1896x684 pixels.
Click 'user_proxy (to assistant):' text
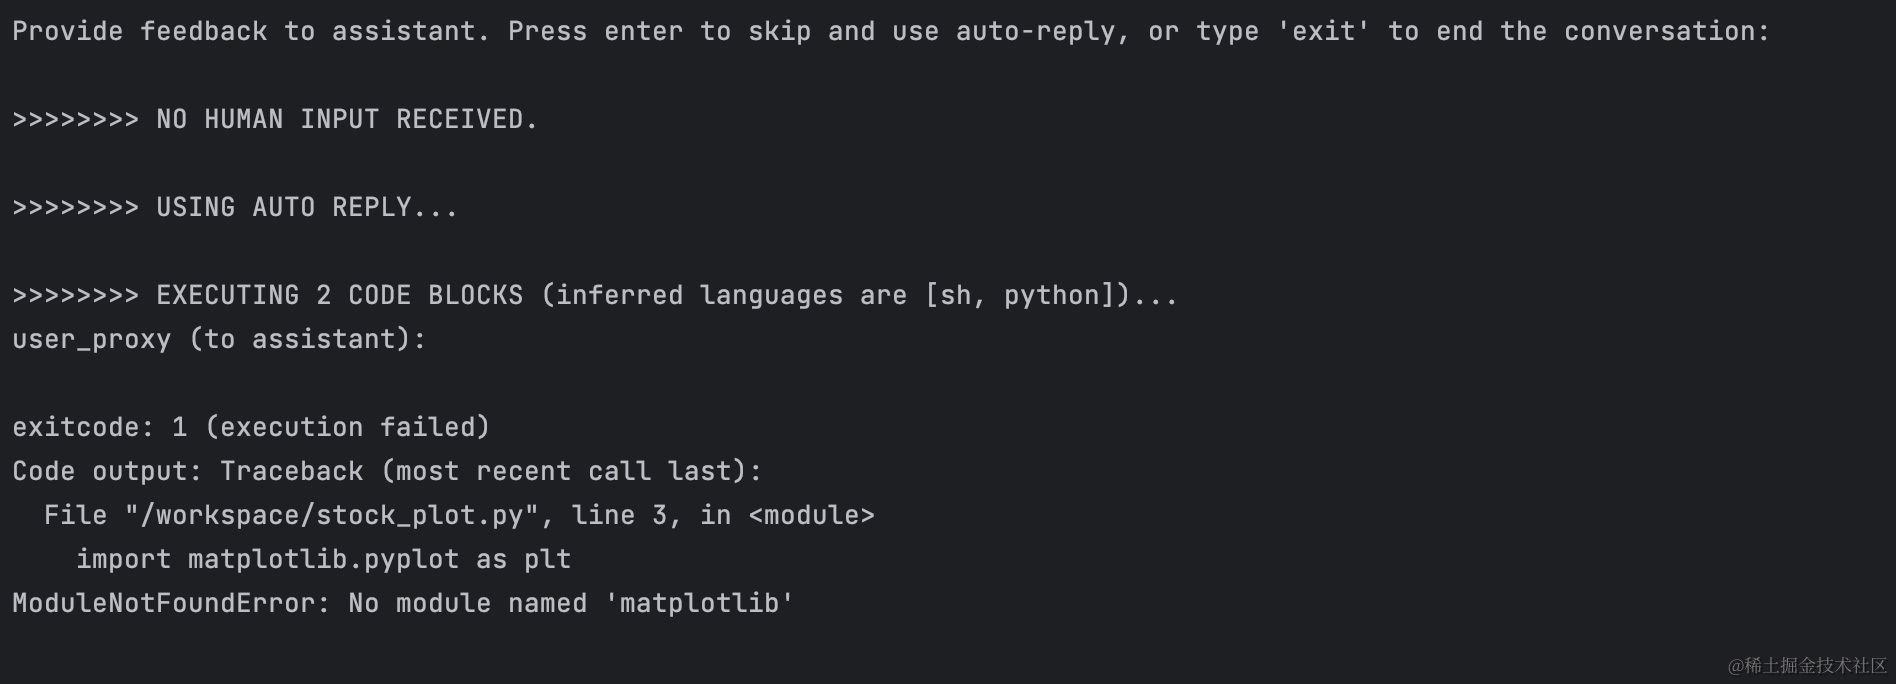click(219, 340)
